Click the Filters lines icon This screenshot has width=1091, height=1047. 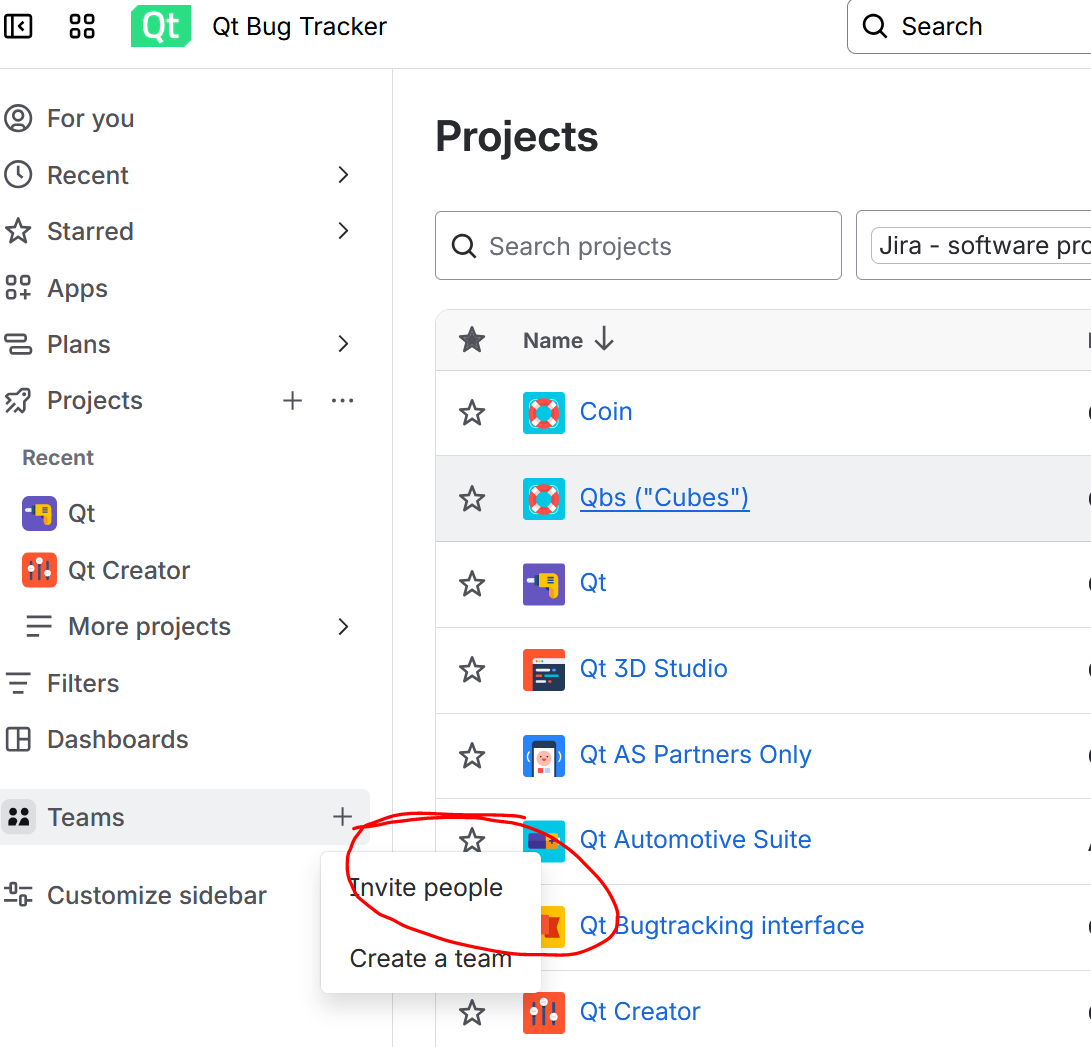(x=18, y=683)
